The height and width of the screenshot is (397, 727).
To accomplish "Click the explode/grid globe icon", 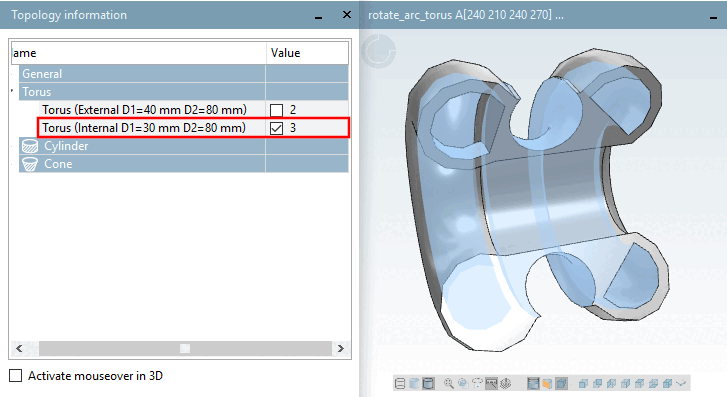I will click(x=506, y=384).
